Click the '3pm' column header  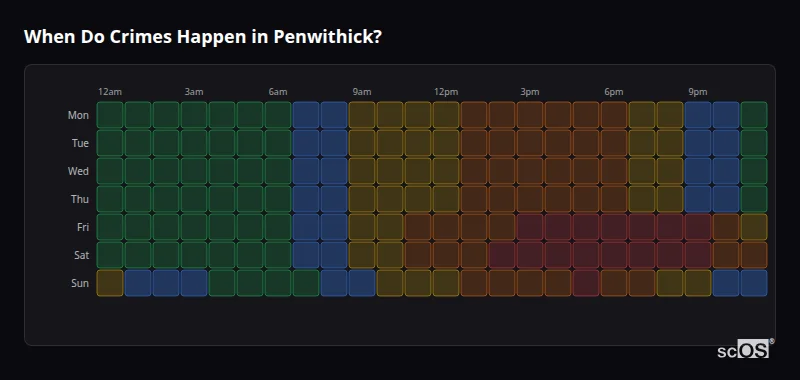point(530,92)
